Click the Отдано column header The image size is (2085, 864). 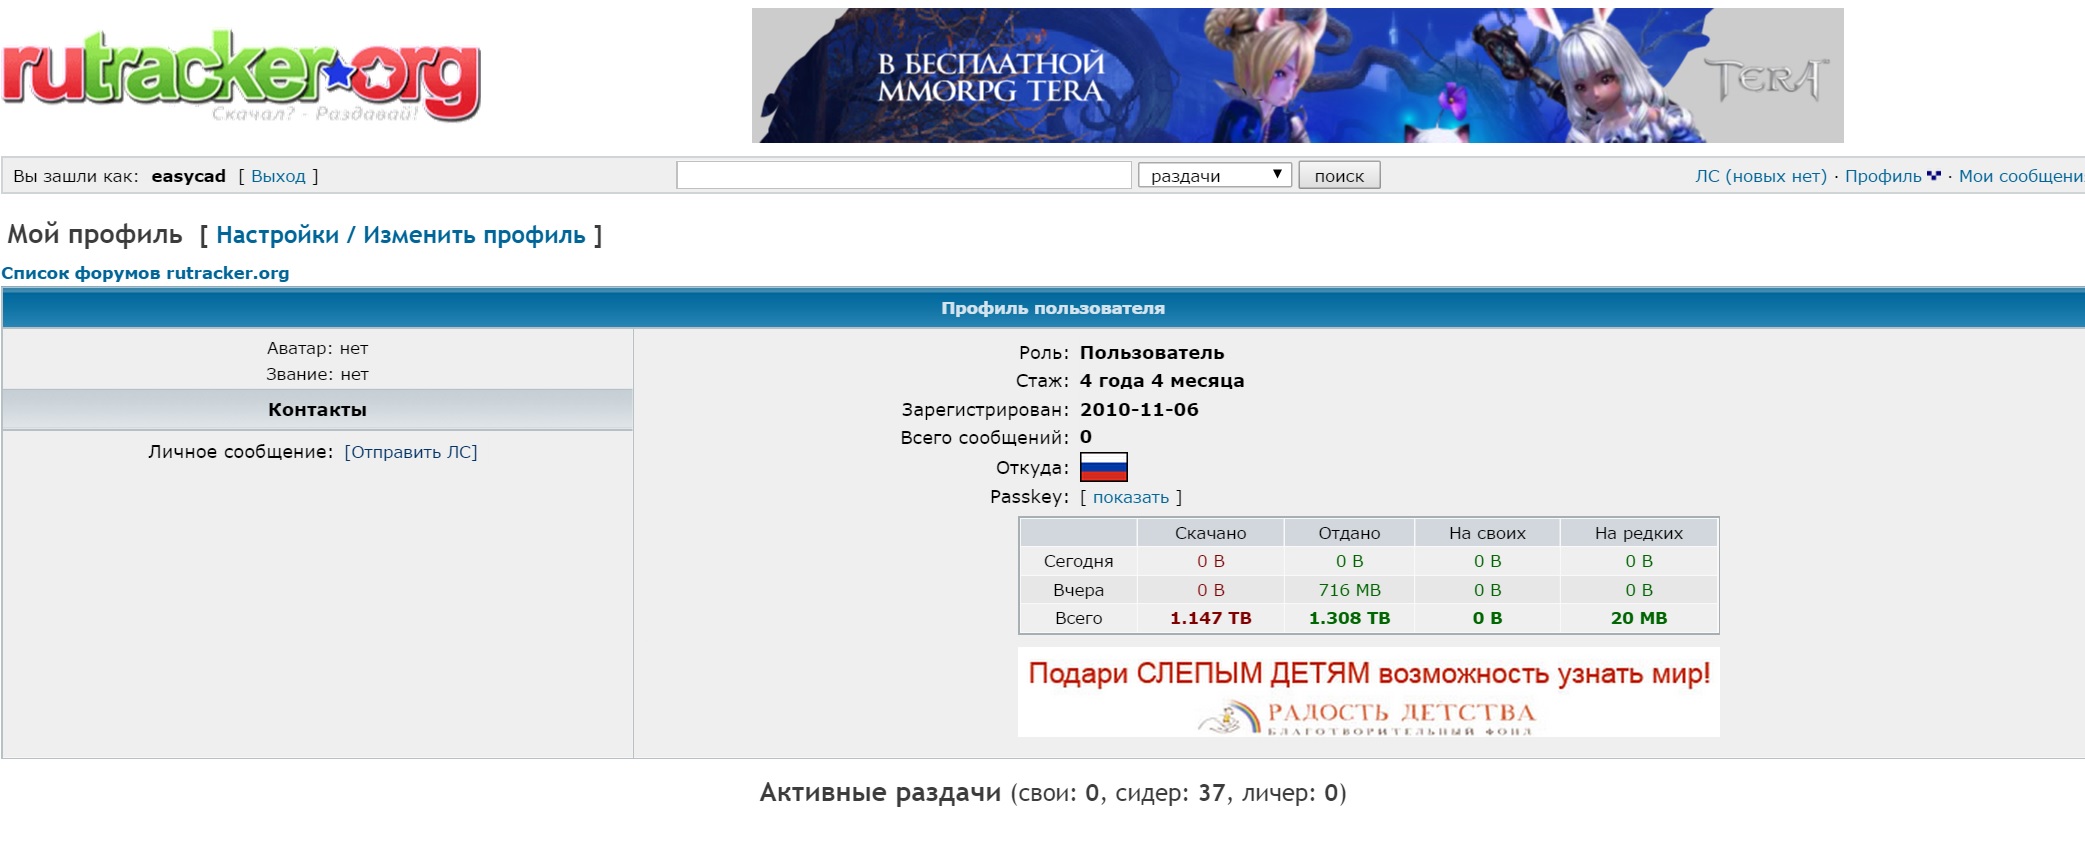(x=1349, y=533)
